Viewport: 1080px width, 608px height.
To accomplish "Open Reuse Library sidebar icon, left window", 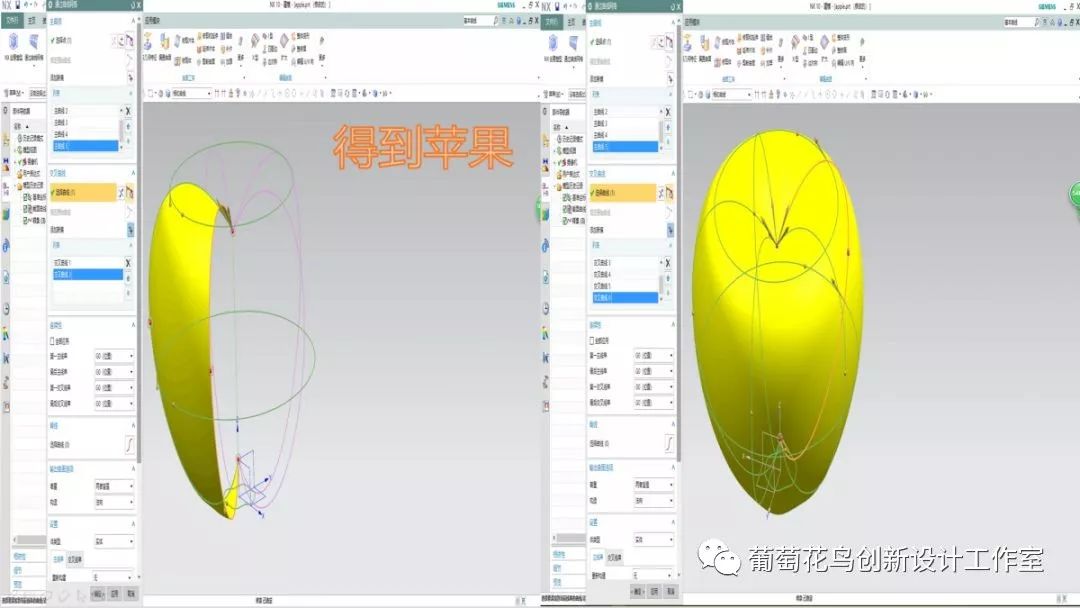I will (x=6, y=213).
